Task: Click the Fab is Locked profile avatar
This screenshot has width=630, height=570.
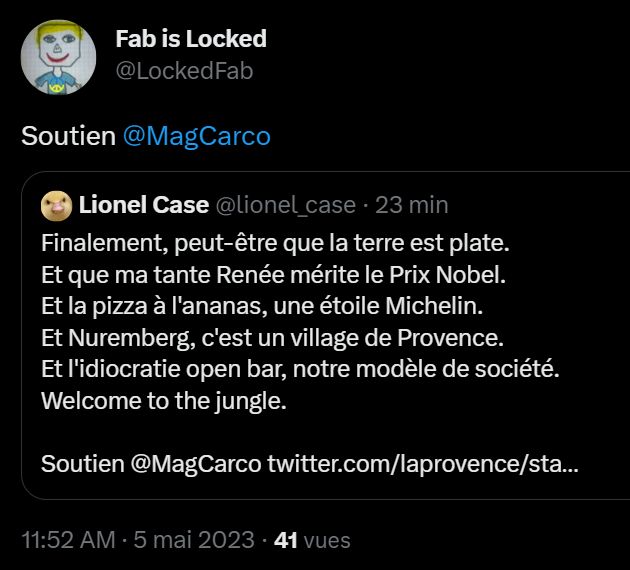Action: tap(57, 55)
